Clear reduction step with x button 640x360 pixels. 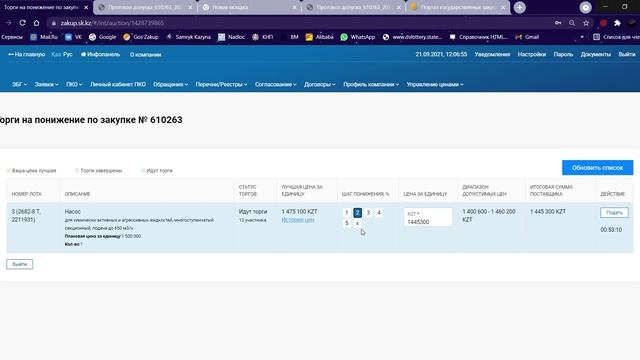click(357, 223)
